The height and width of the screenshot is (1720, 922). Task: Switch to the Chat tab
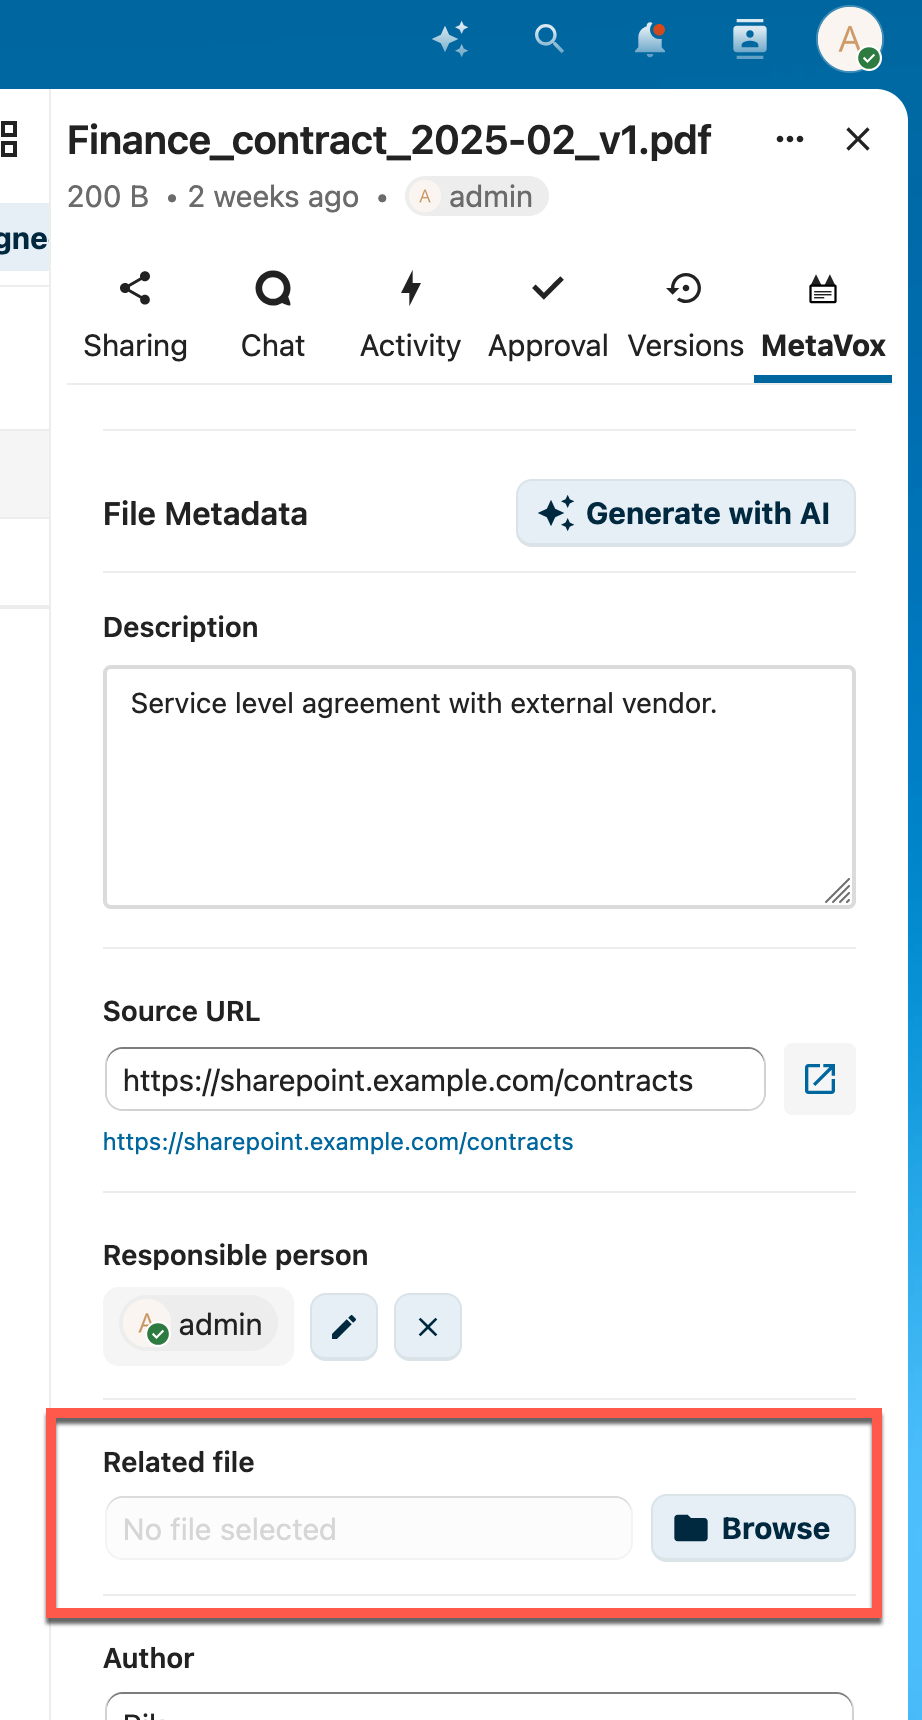tap(273, 316)
